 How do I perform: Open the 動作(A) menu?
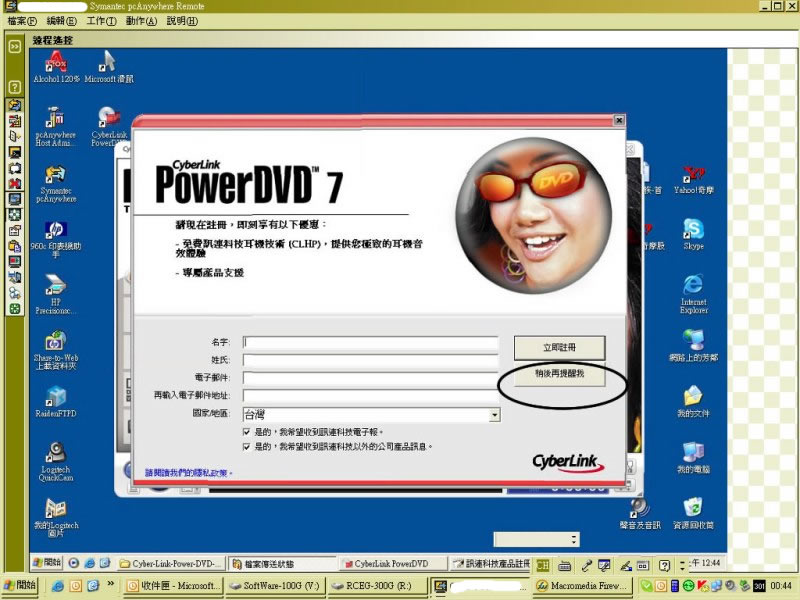[x=141, y=21]
